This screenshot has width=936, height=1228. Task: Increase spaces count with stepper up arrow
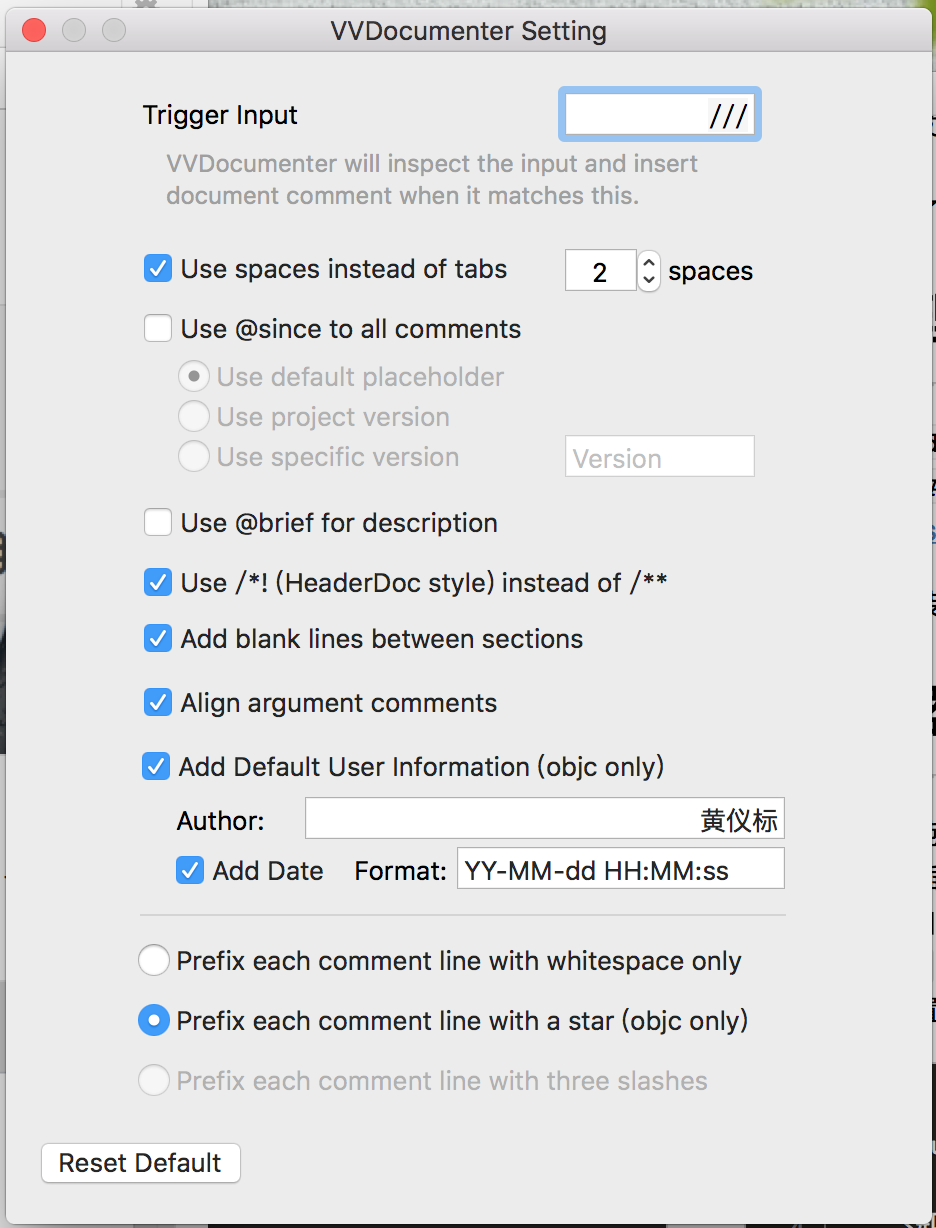[x=649, y=262]
